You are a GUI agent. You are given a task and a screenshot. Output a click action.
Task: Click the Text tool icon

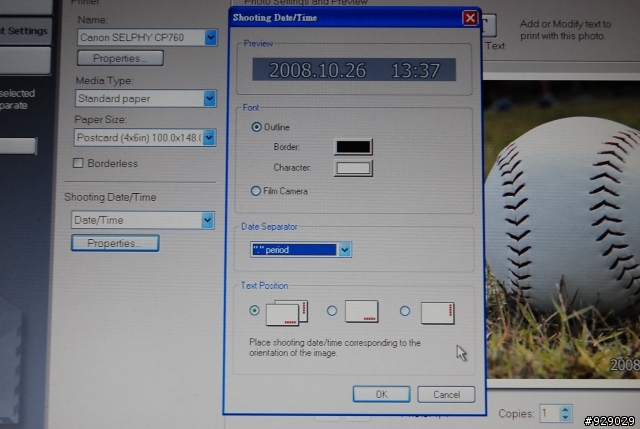pyautogui.click(x=489, y=26)
